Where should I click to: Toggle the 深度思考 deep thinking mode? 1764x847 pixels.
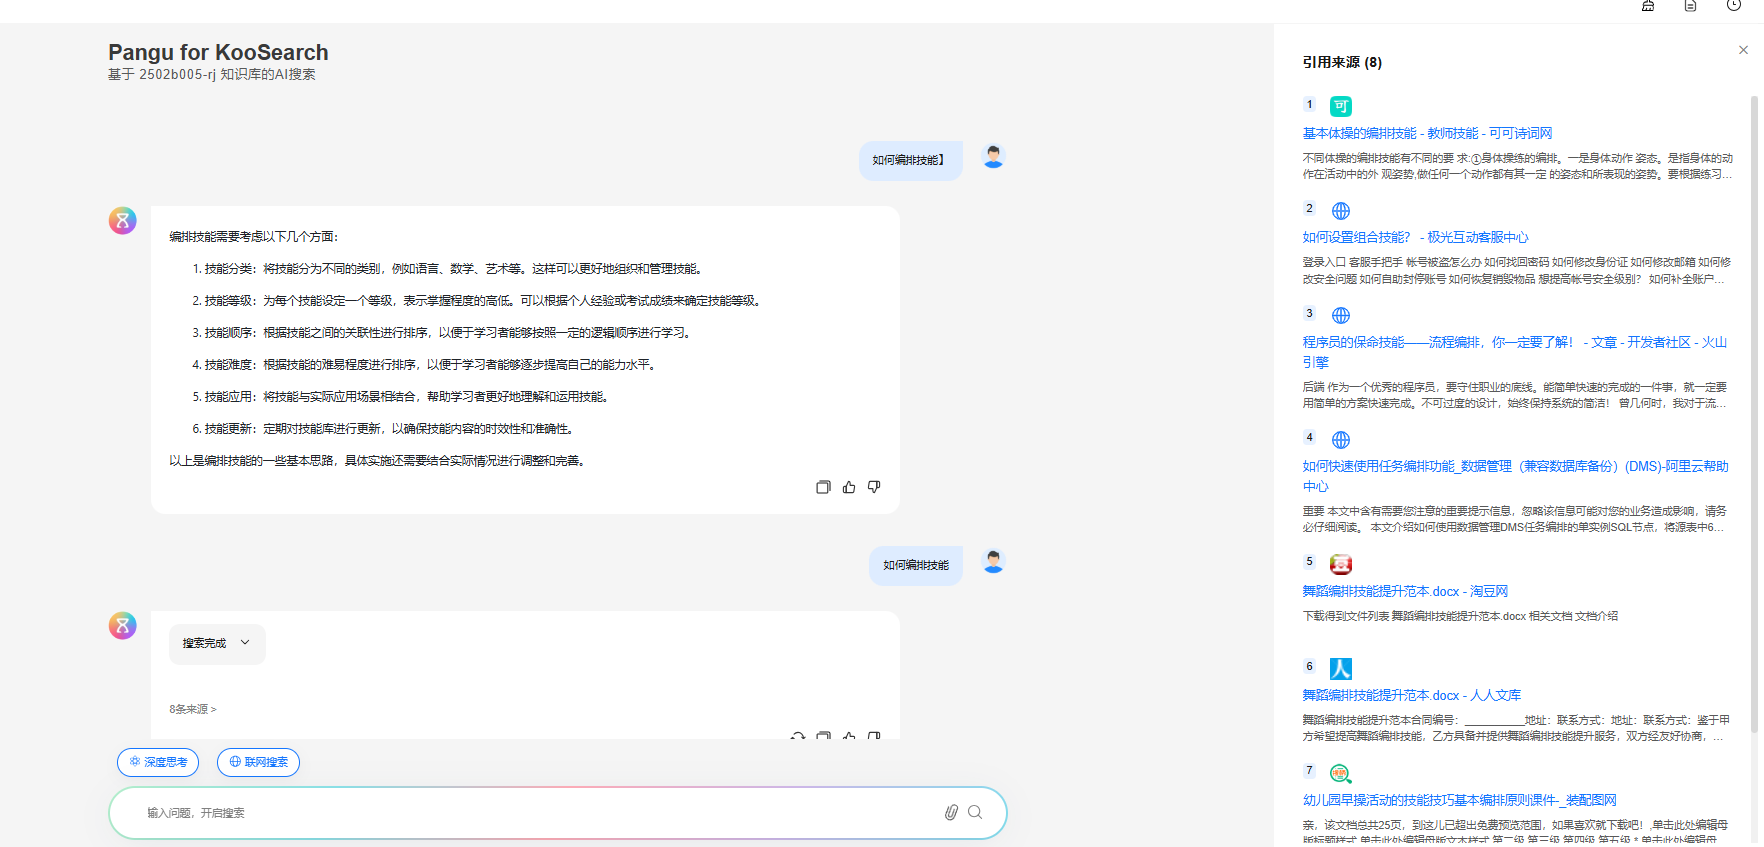coord(158,762)
